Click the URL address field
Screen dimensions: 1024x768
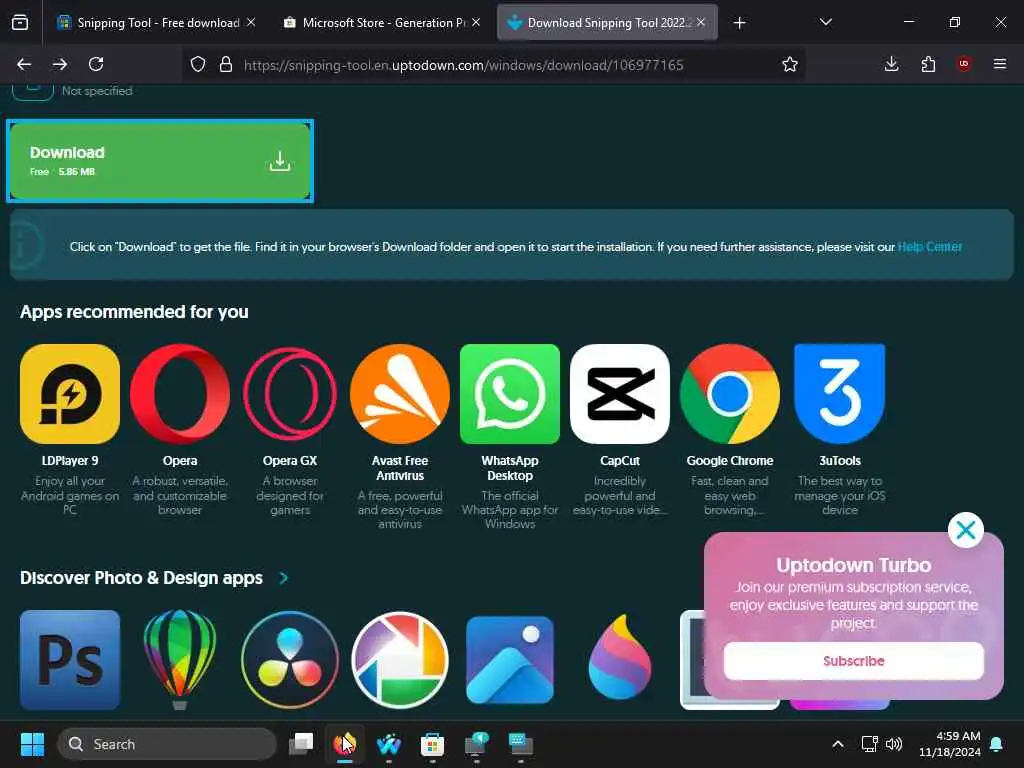pos(464,65)
